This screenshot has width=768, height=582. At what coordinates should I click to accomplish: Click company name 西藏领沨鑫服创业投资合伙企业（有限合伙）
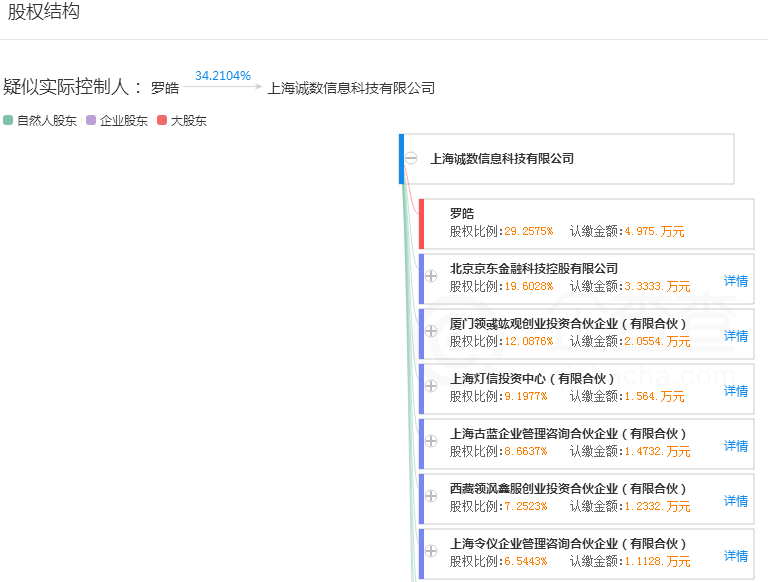coord(568,488)
